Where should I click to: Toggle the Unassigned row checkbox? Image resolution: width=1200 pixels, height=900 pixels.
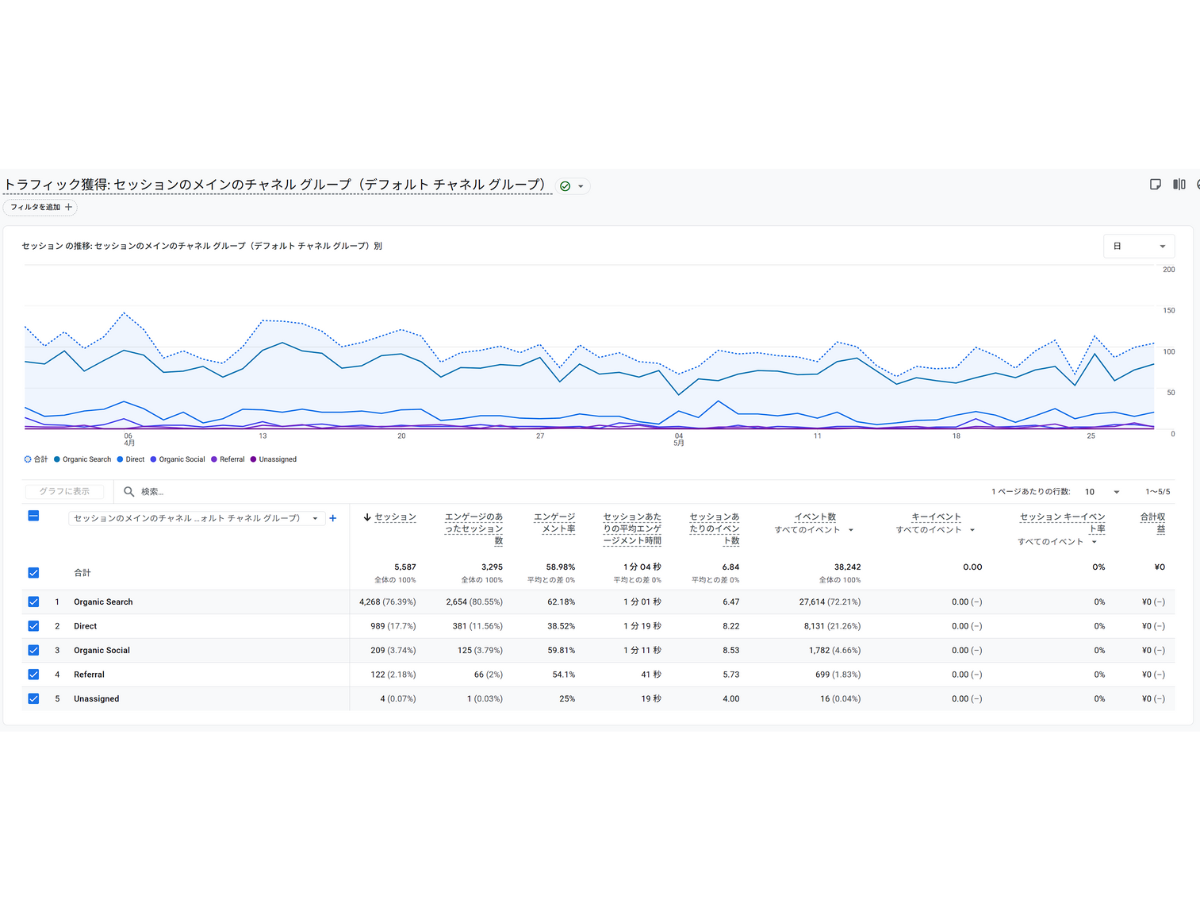[x=34, y=699]
